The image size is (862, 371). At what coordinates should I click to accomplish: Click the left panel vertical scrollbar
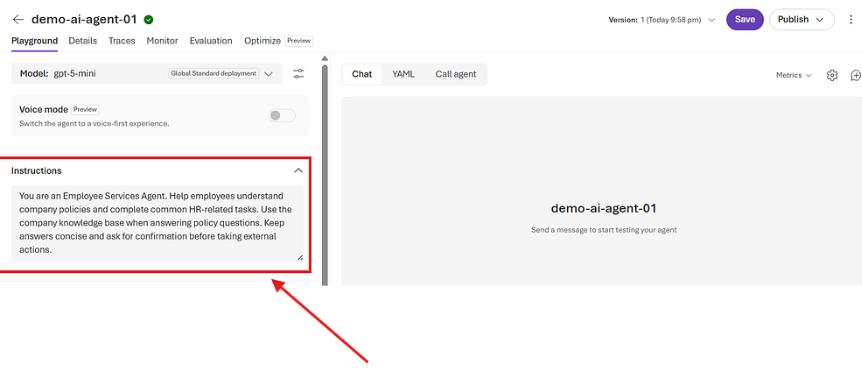tap(325, 175)
